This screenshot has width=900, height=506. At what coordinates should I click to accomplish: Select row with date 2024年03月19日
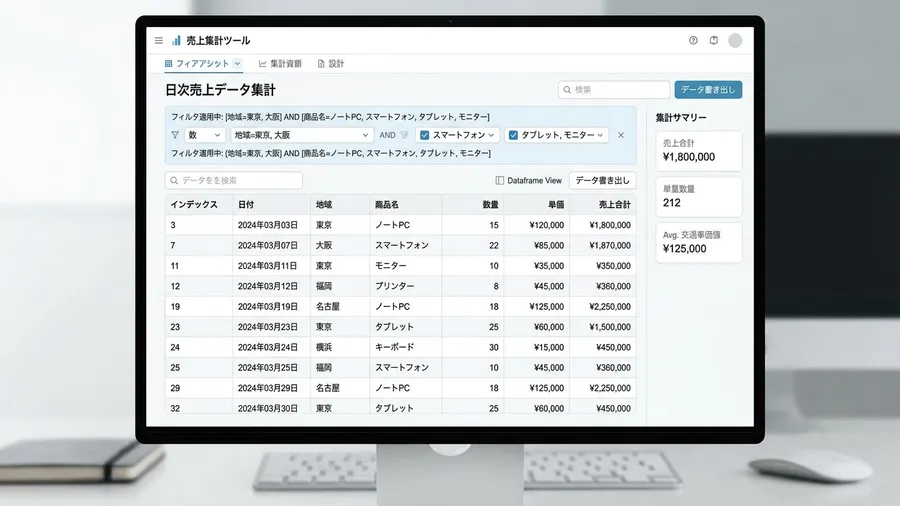click(401, 306)
